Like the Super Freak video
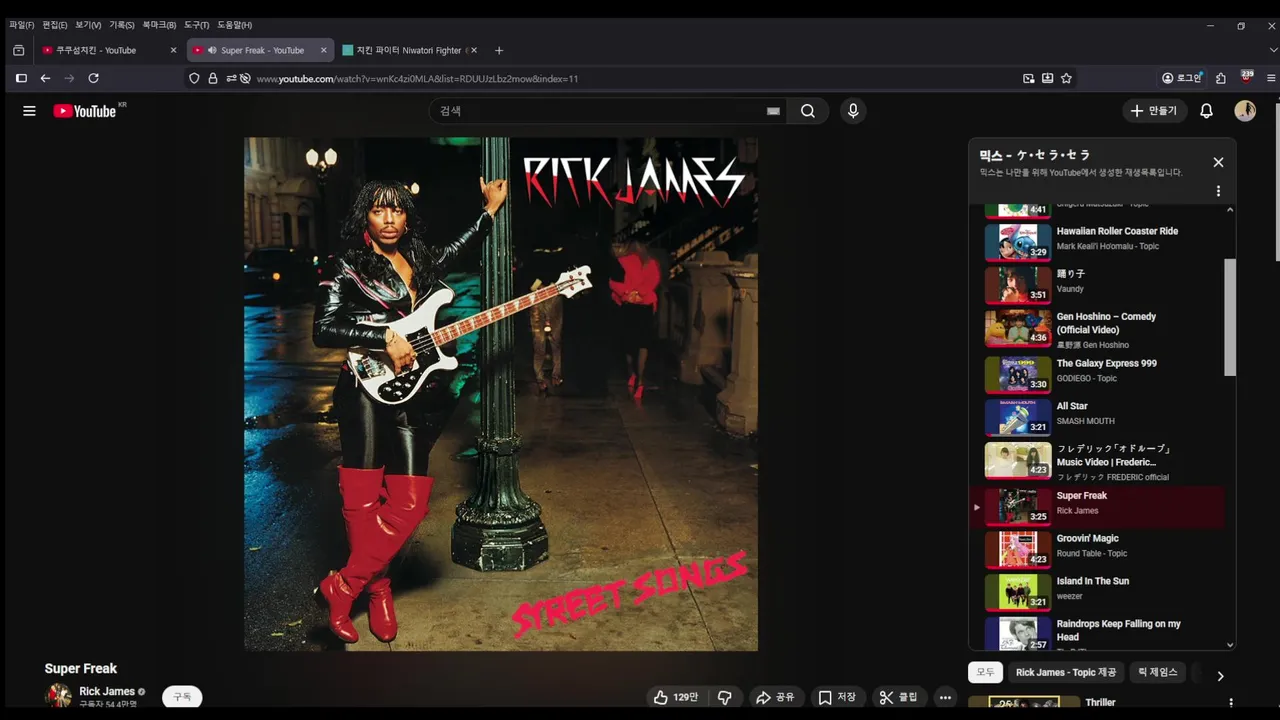 click(676, 697)
